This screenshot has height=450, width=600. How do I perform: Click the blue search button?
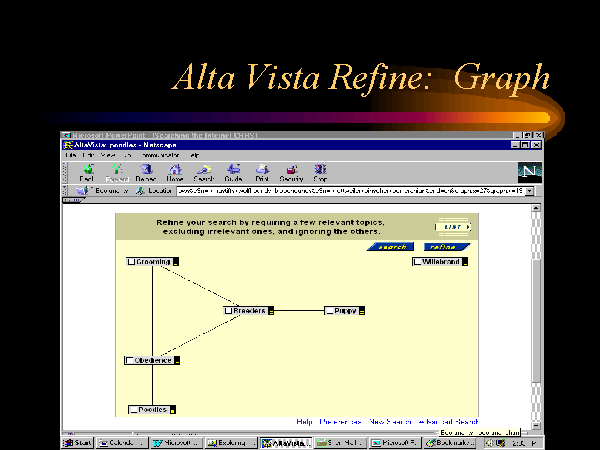[x=391, y=246]
